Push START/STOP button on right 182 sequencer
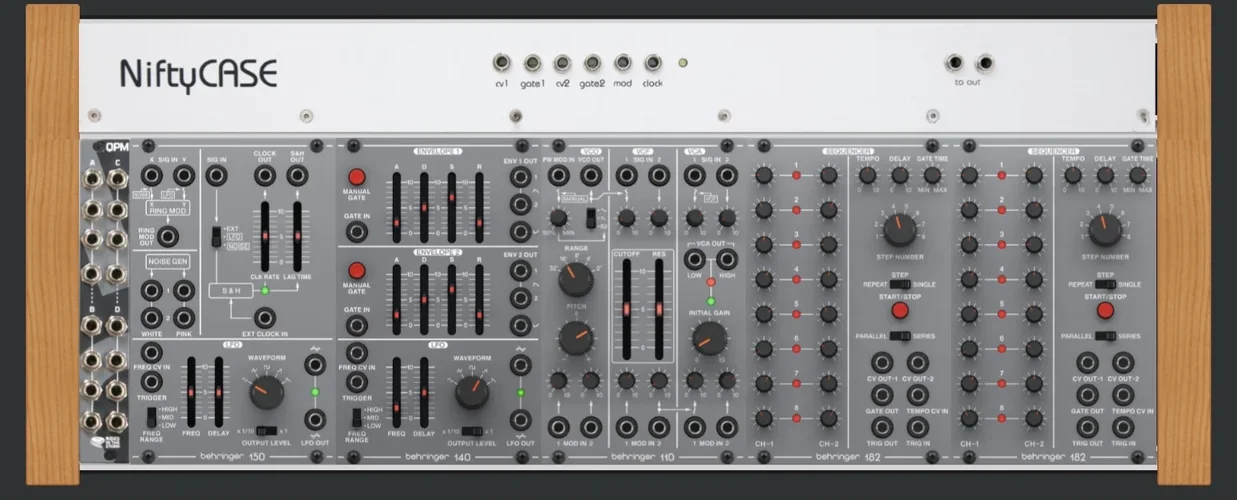Viewport: 1237px width, 500px height. [x=1105, y=310]
